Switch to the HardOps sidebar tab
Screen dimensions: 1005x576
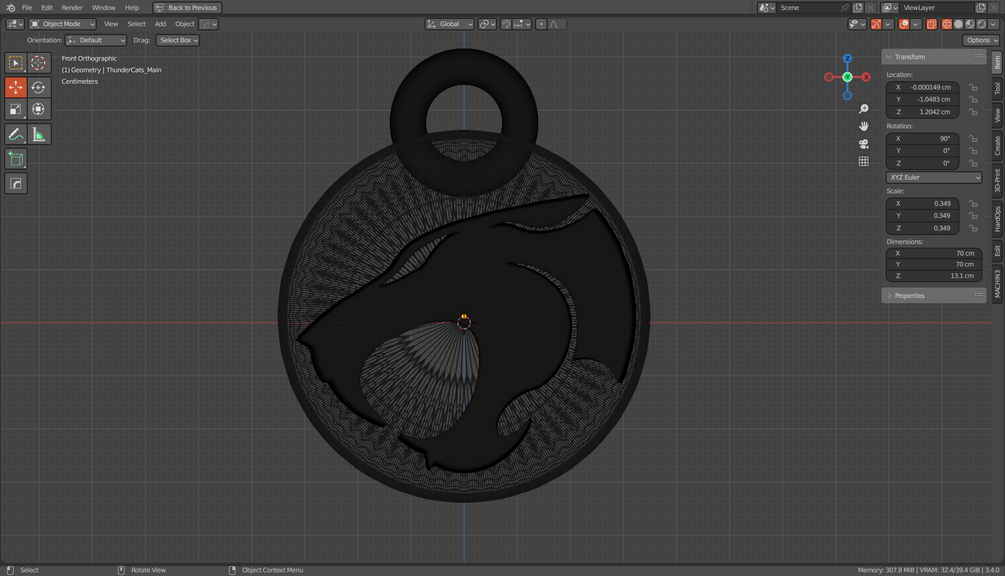click(x=997, y=219)
